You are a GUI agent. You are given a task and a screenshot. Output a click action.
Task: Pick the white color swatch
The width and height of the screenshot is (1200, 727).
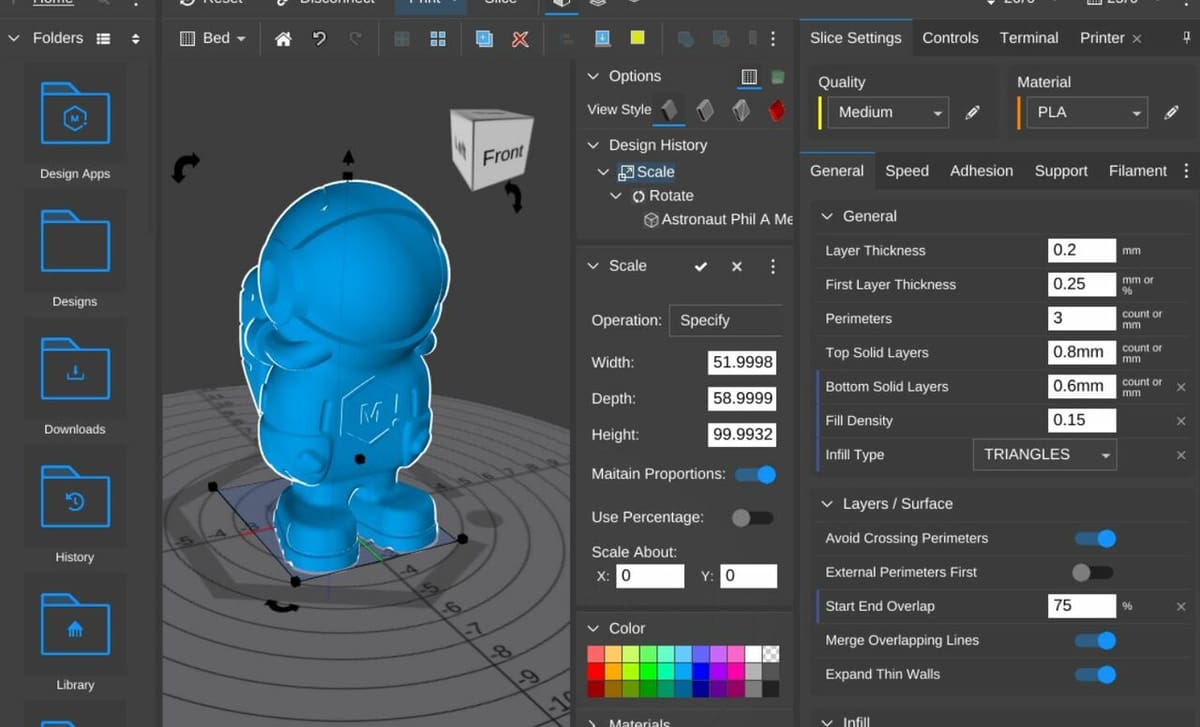coord(753,654)
